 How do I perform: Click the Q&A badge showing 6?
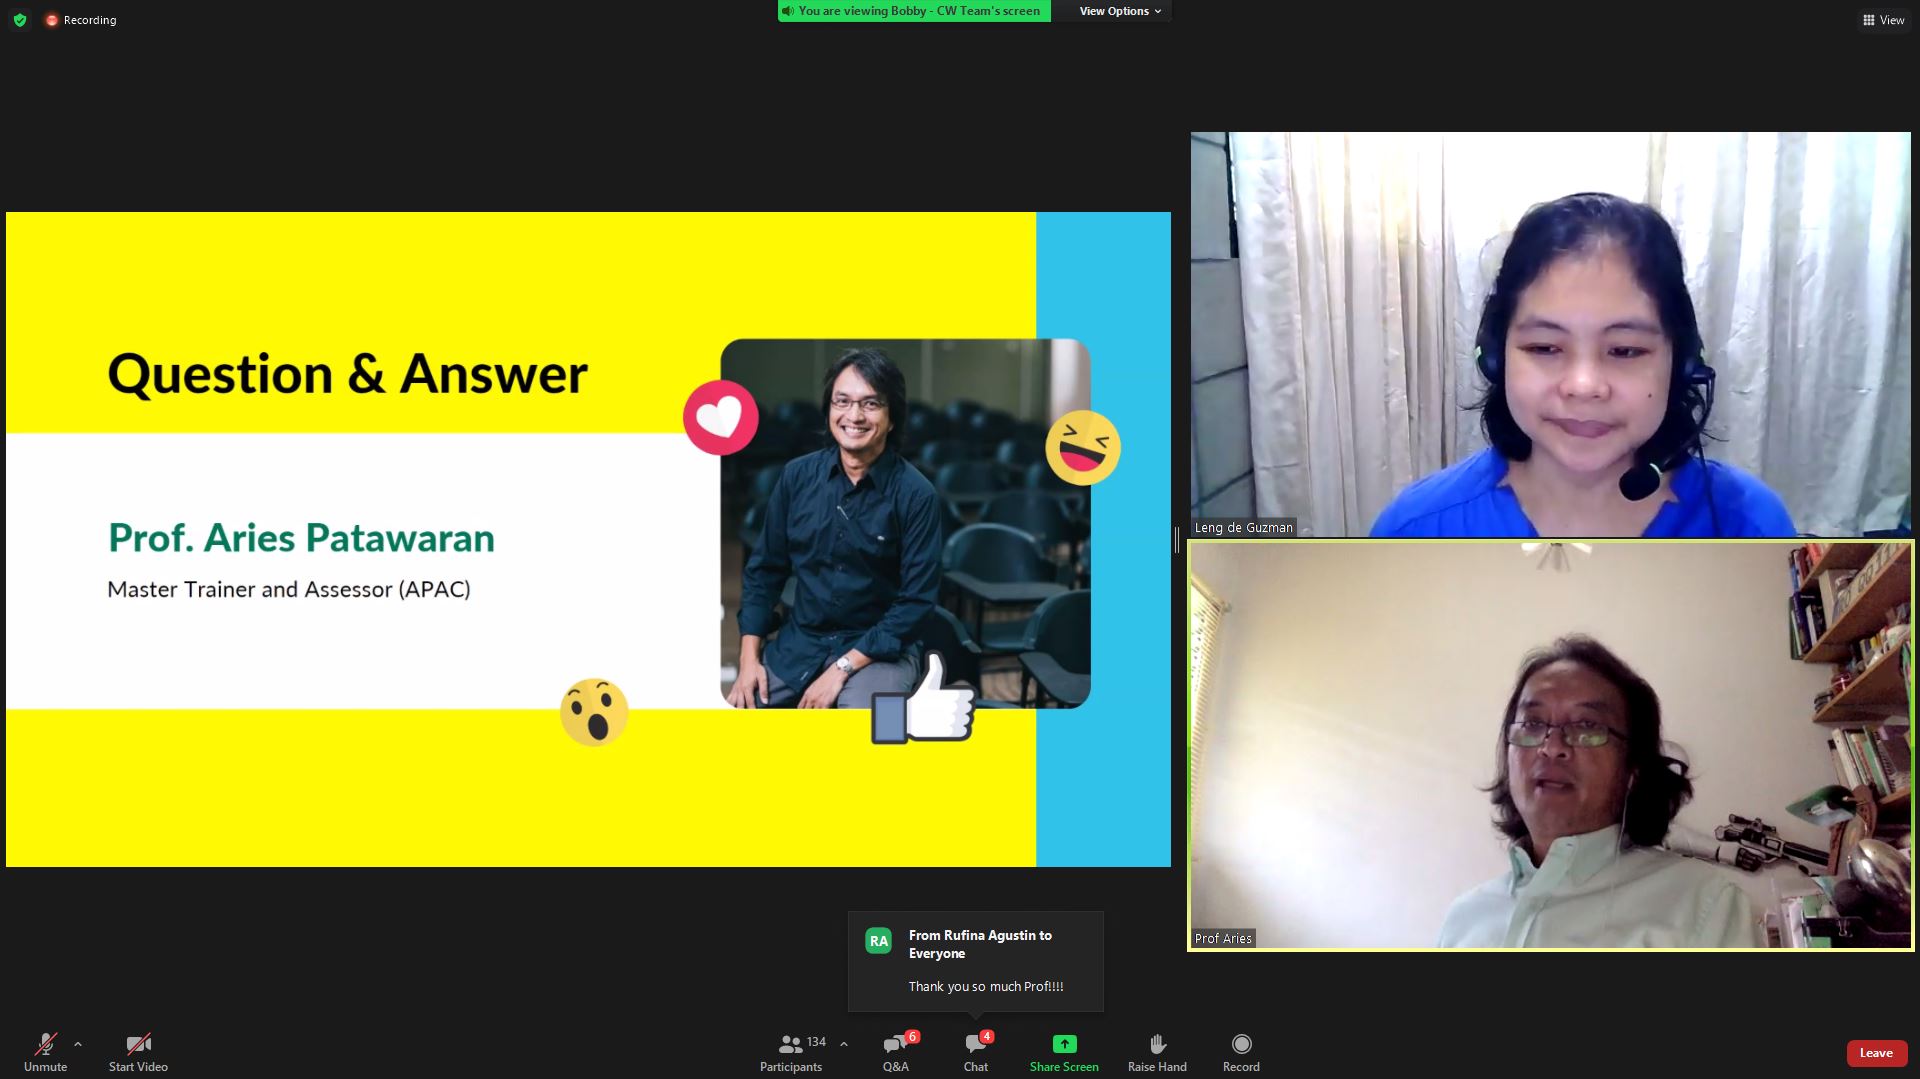point(912,1037)
